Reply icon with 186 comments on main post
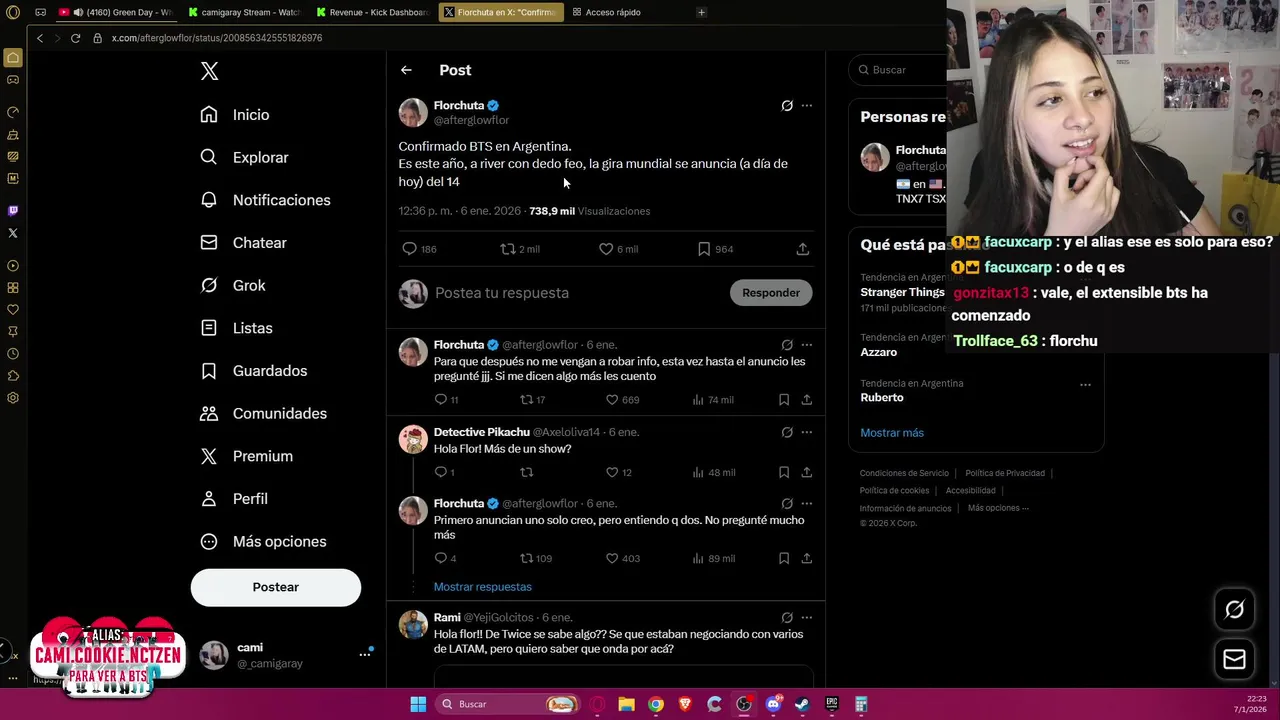 (409, 249)
